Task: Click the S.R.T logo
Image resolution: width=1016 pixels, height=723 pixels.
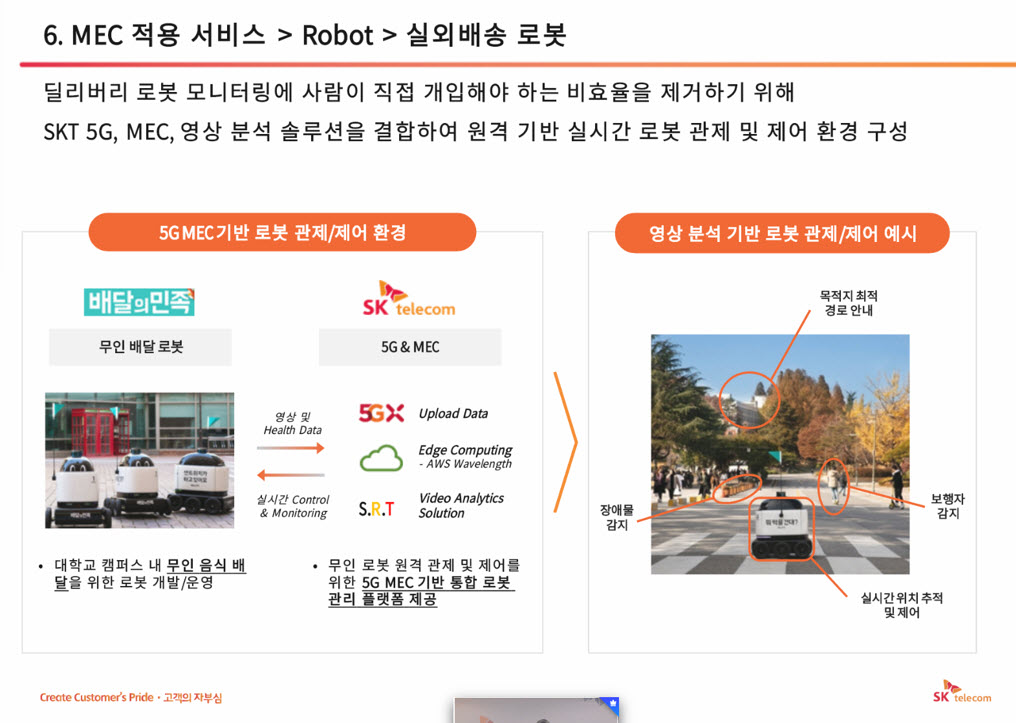Action: (376, 509)
